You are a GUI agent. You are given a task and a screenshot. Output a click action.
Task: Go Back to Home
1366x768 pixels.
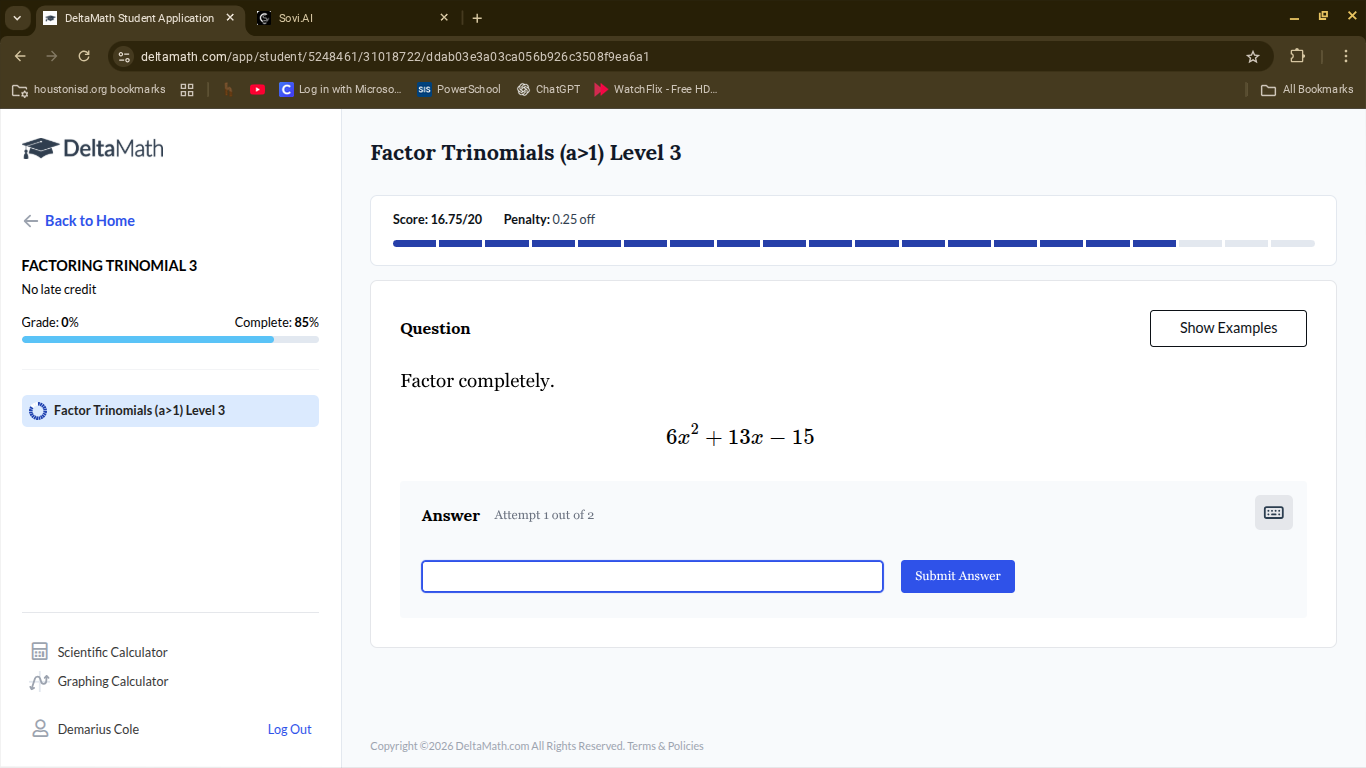tap(79, 221)
